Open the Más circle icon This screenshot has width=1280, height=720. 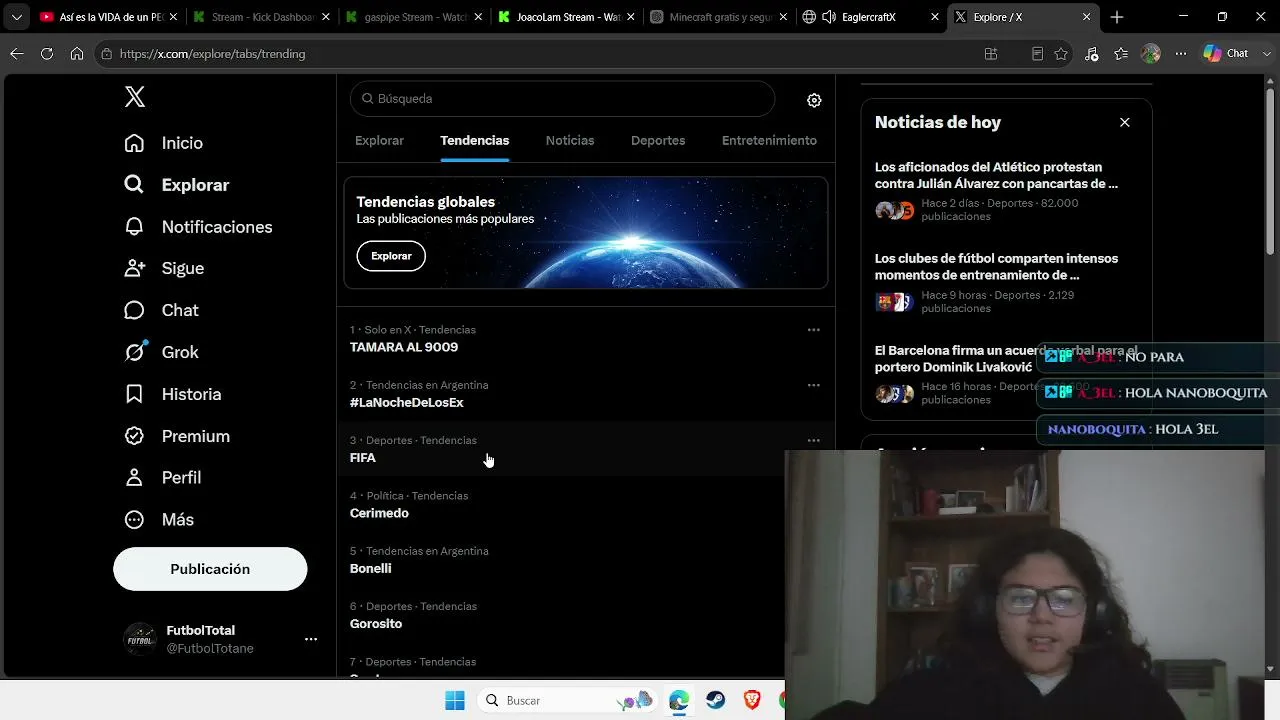click(x=134, y=520)
